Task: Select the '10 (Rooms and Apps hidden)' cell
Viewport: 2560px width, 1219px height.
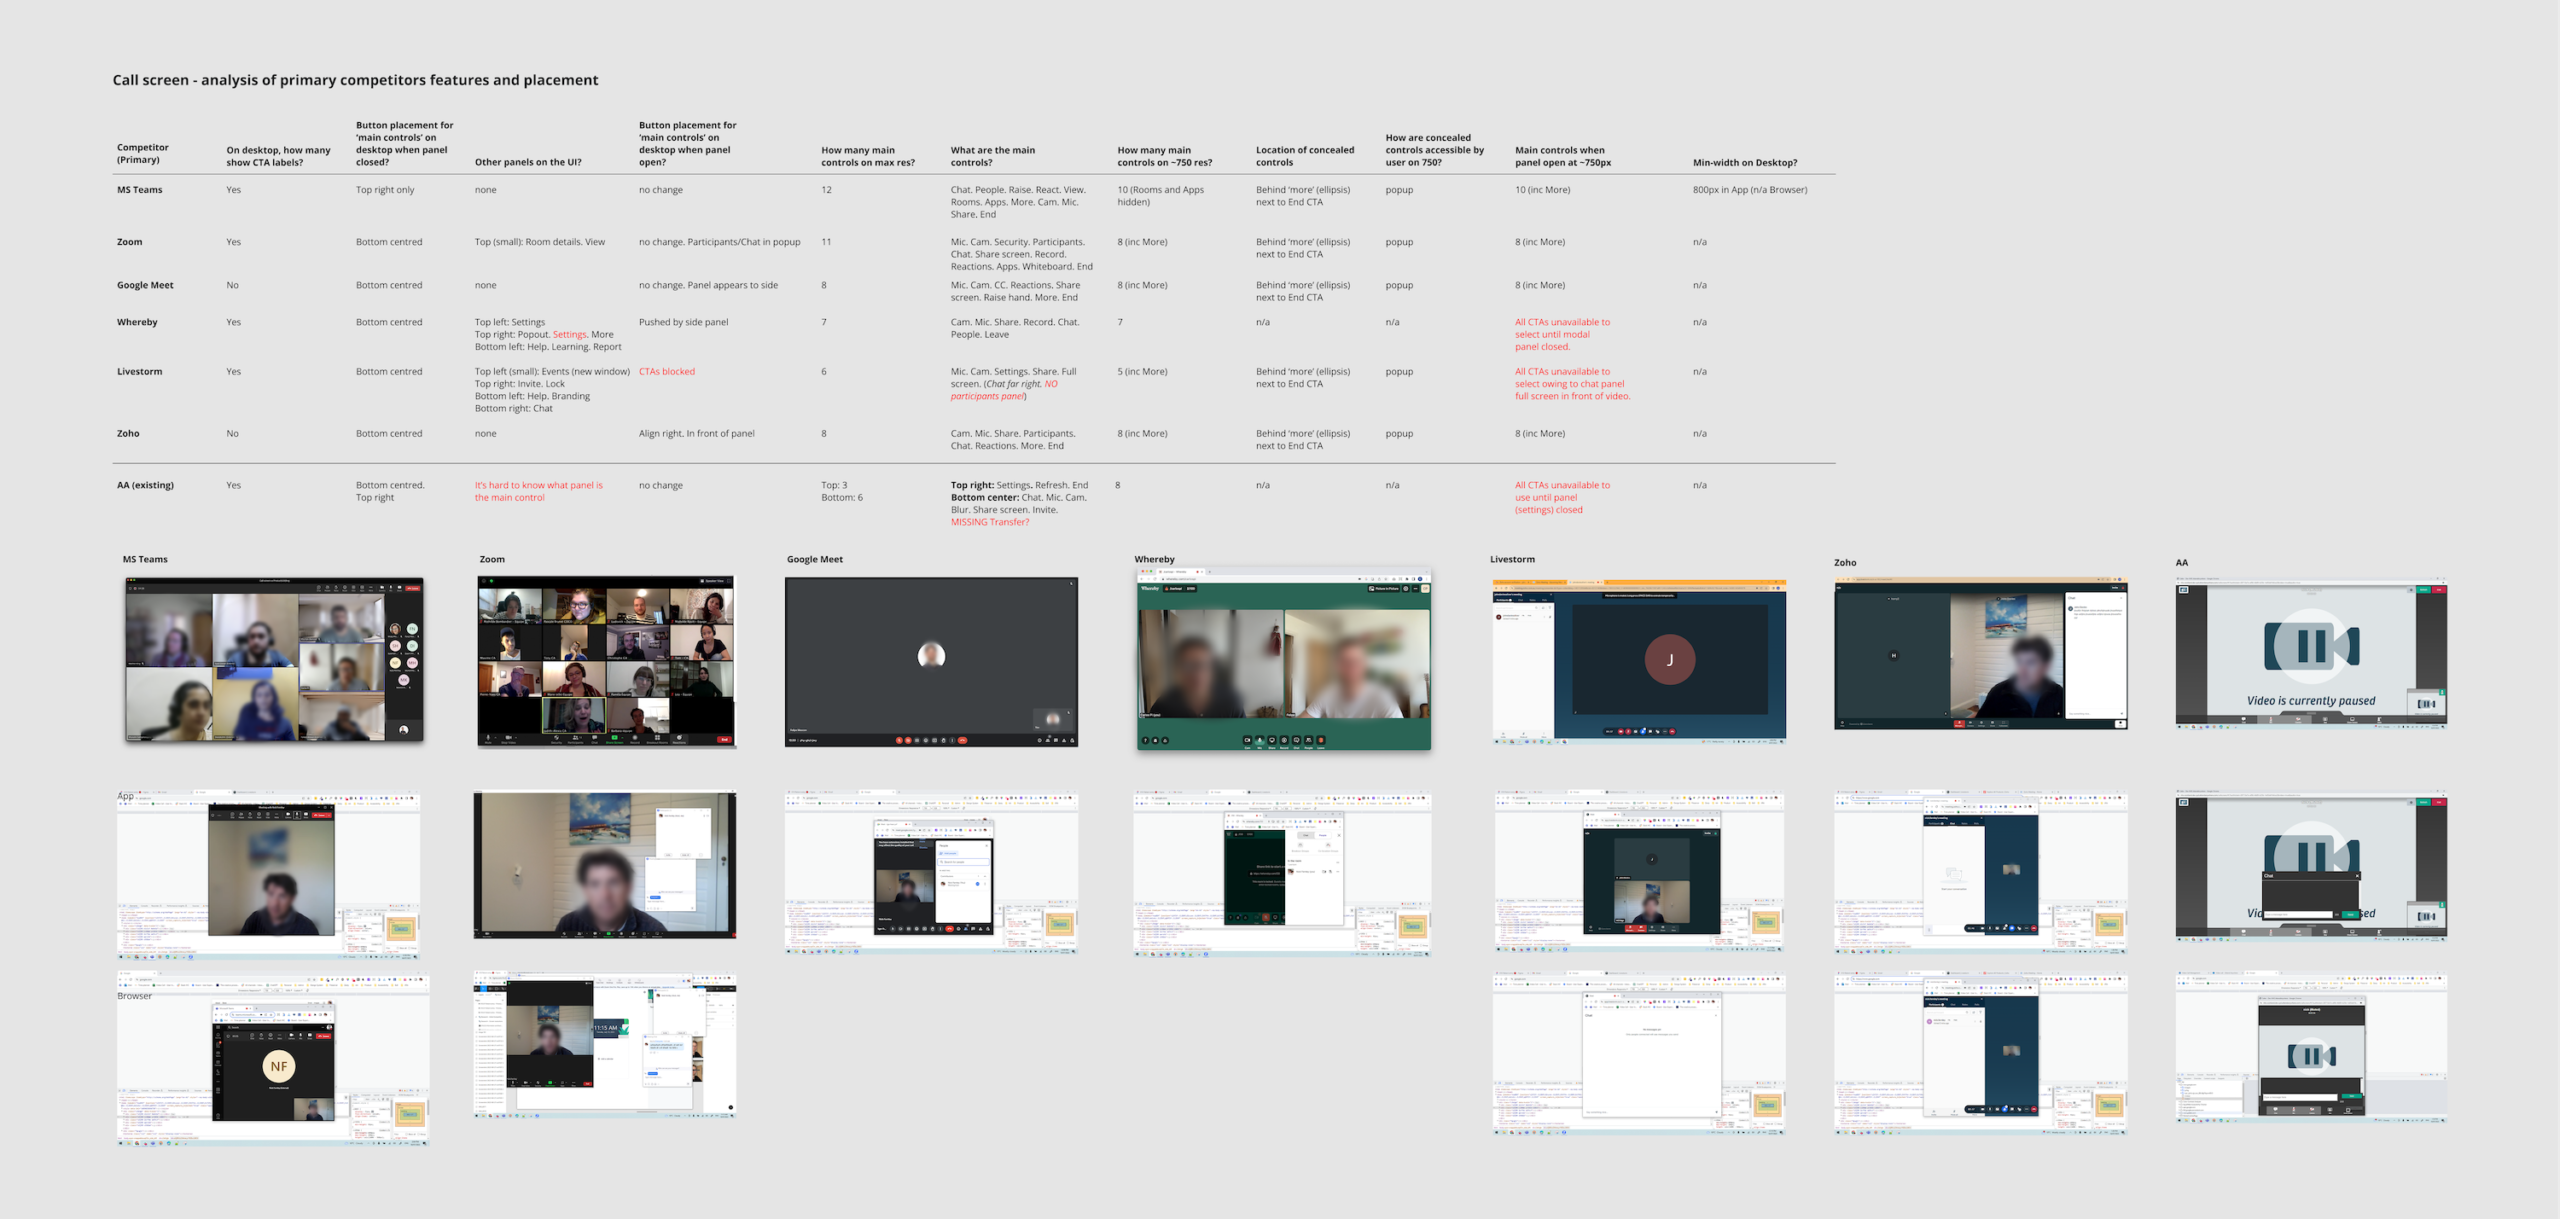Action: (1161, 196)
